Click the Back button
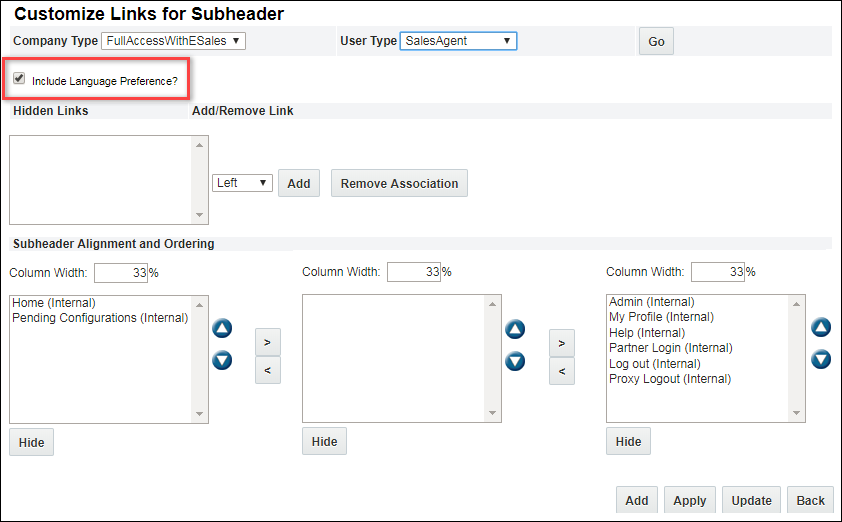842x522 pixels. (x=810, y=500)
